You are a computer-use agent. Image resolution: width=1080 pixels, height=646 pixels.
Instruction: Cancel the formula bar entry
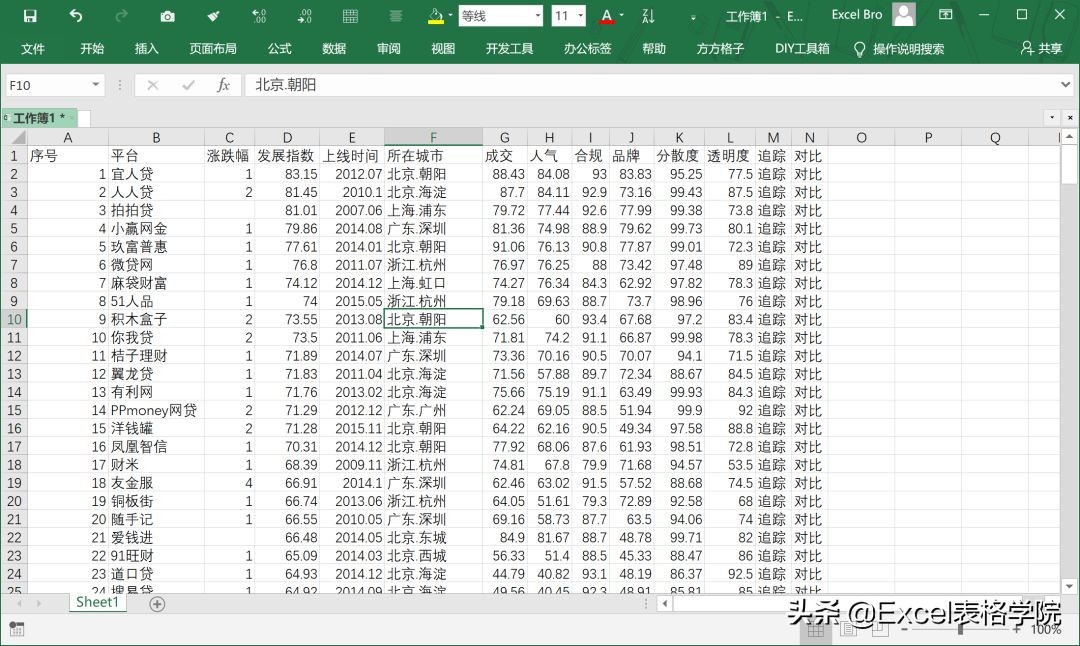(x=153, y=85)
